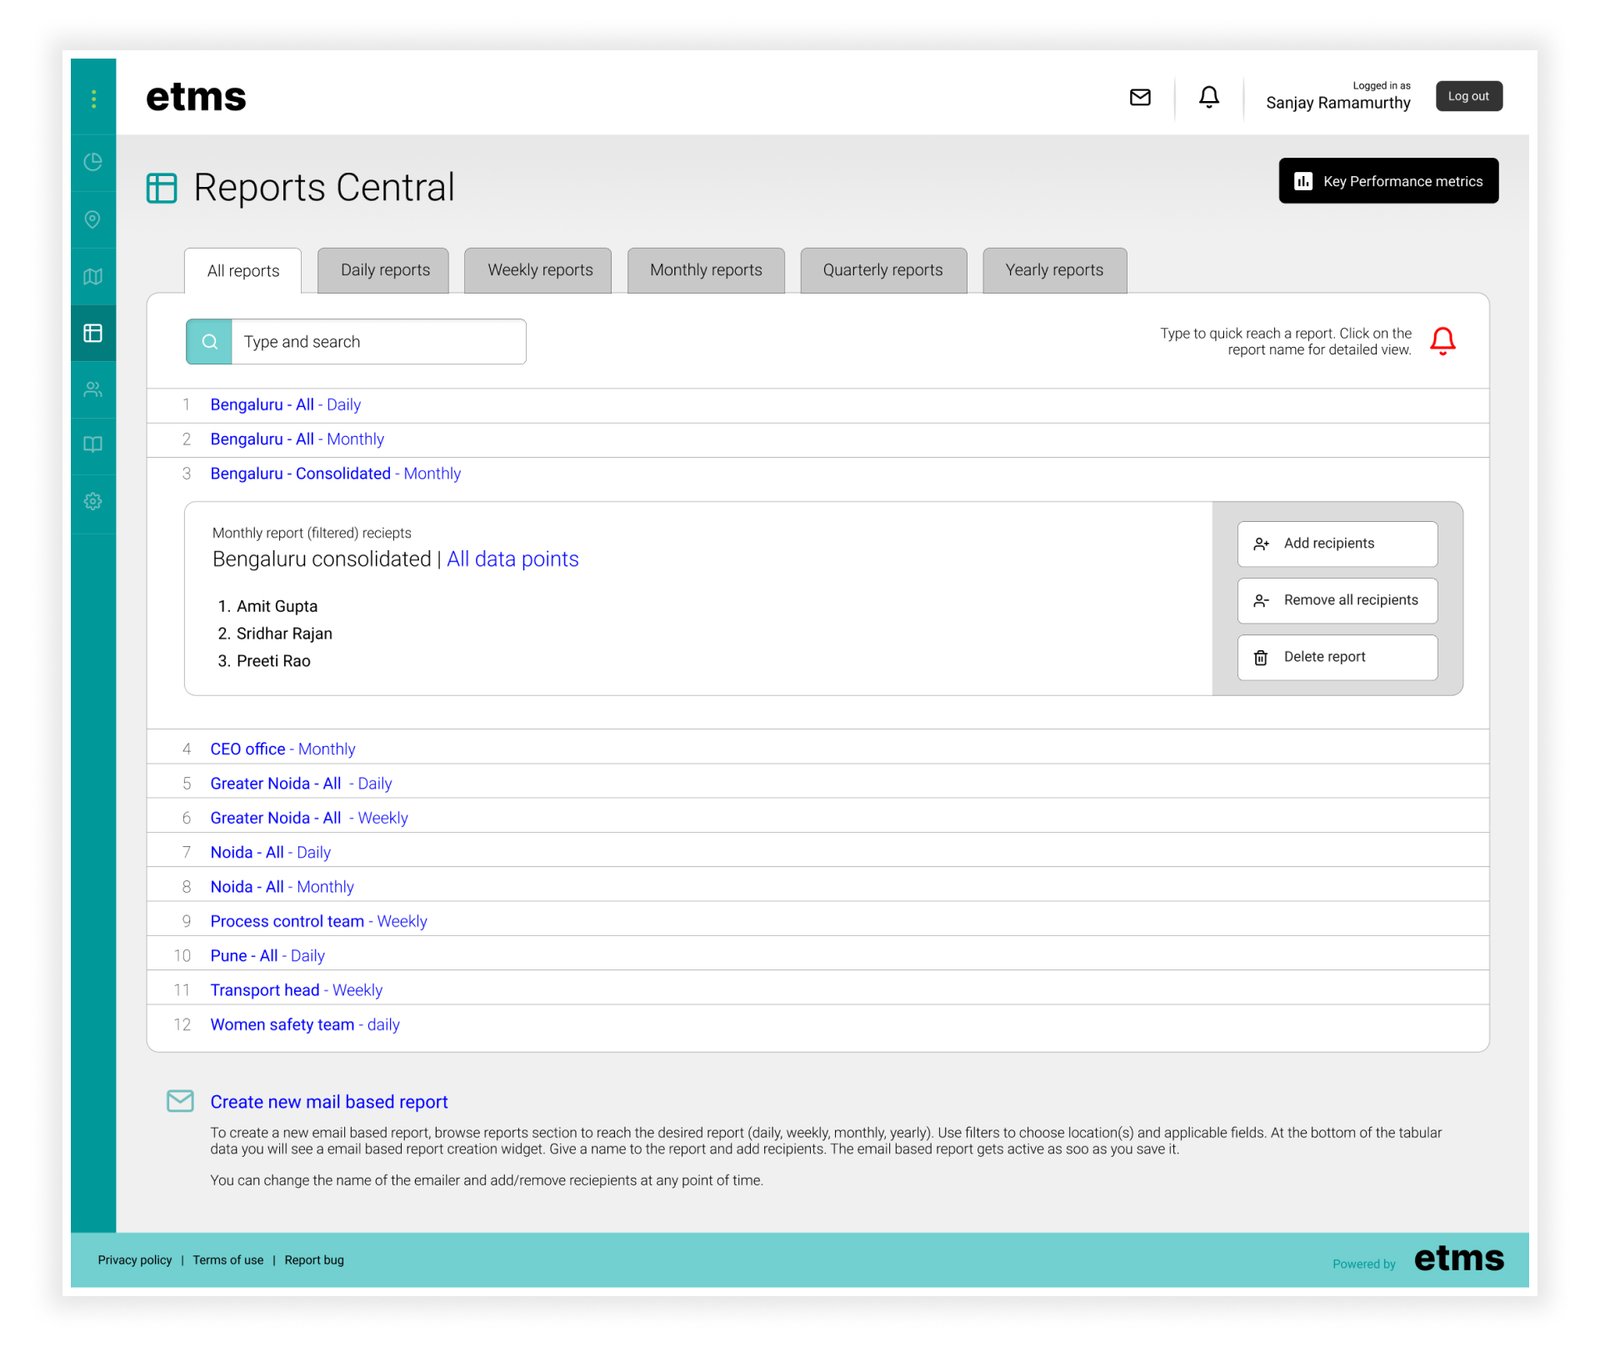Open the pie chart dashboard icon
The height and width of the screenshot is (1358, 1600).
[x=93, y=162]
